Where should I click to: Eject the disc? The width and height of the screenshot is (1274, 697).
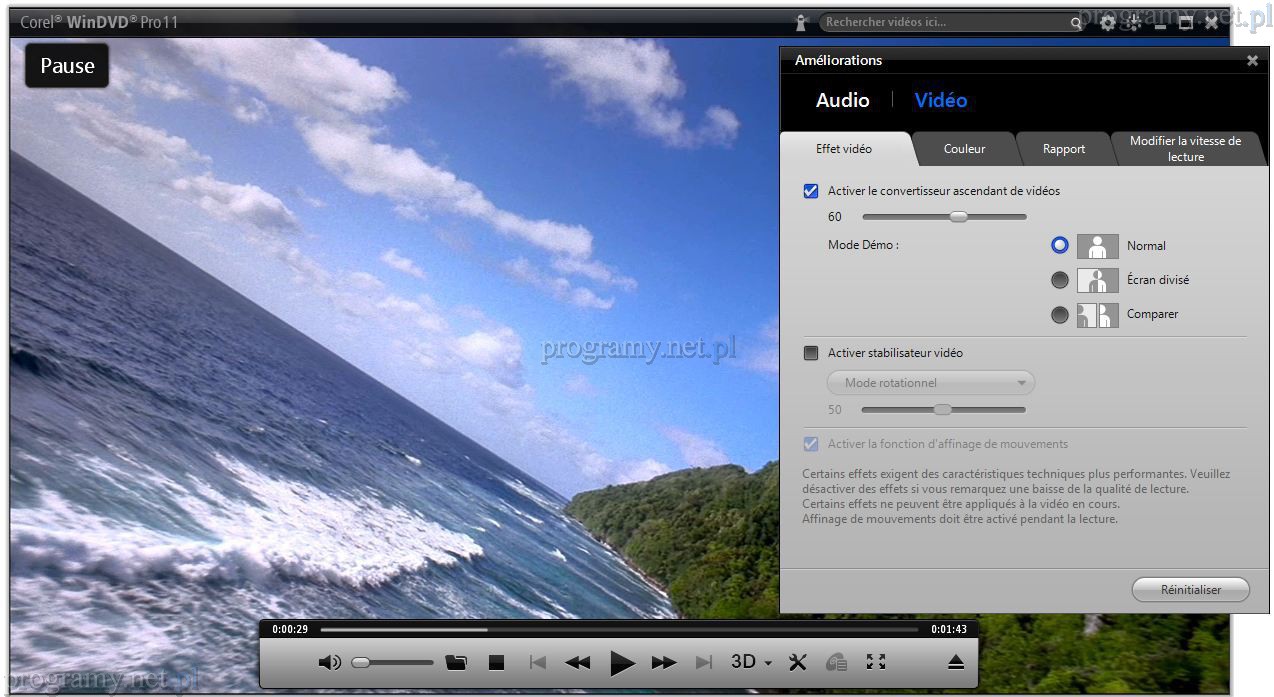pos(955,662)
